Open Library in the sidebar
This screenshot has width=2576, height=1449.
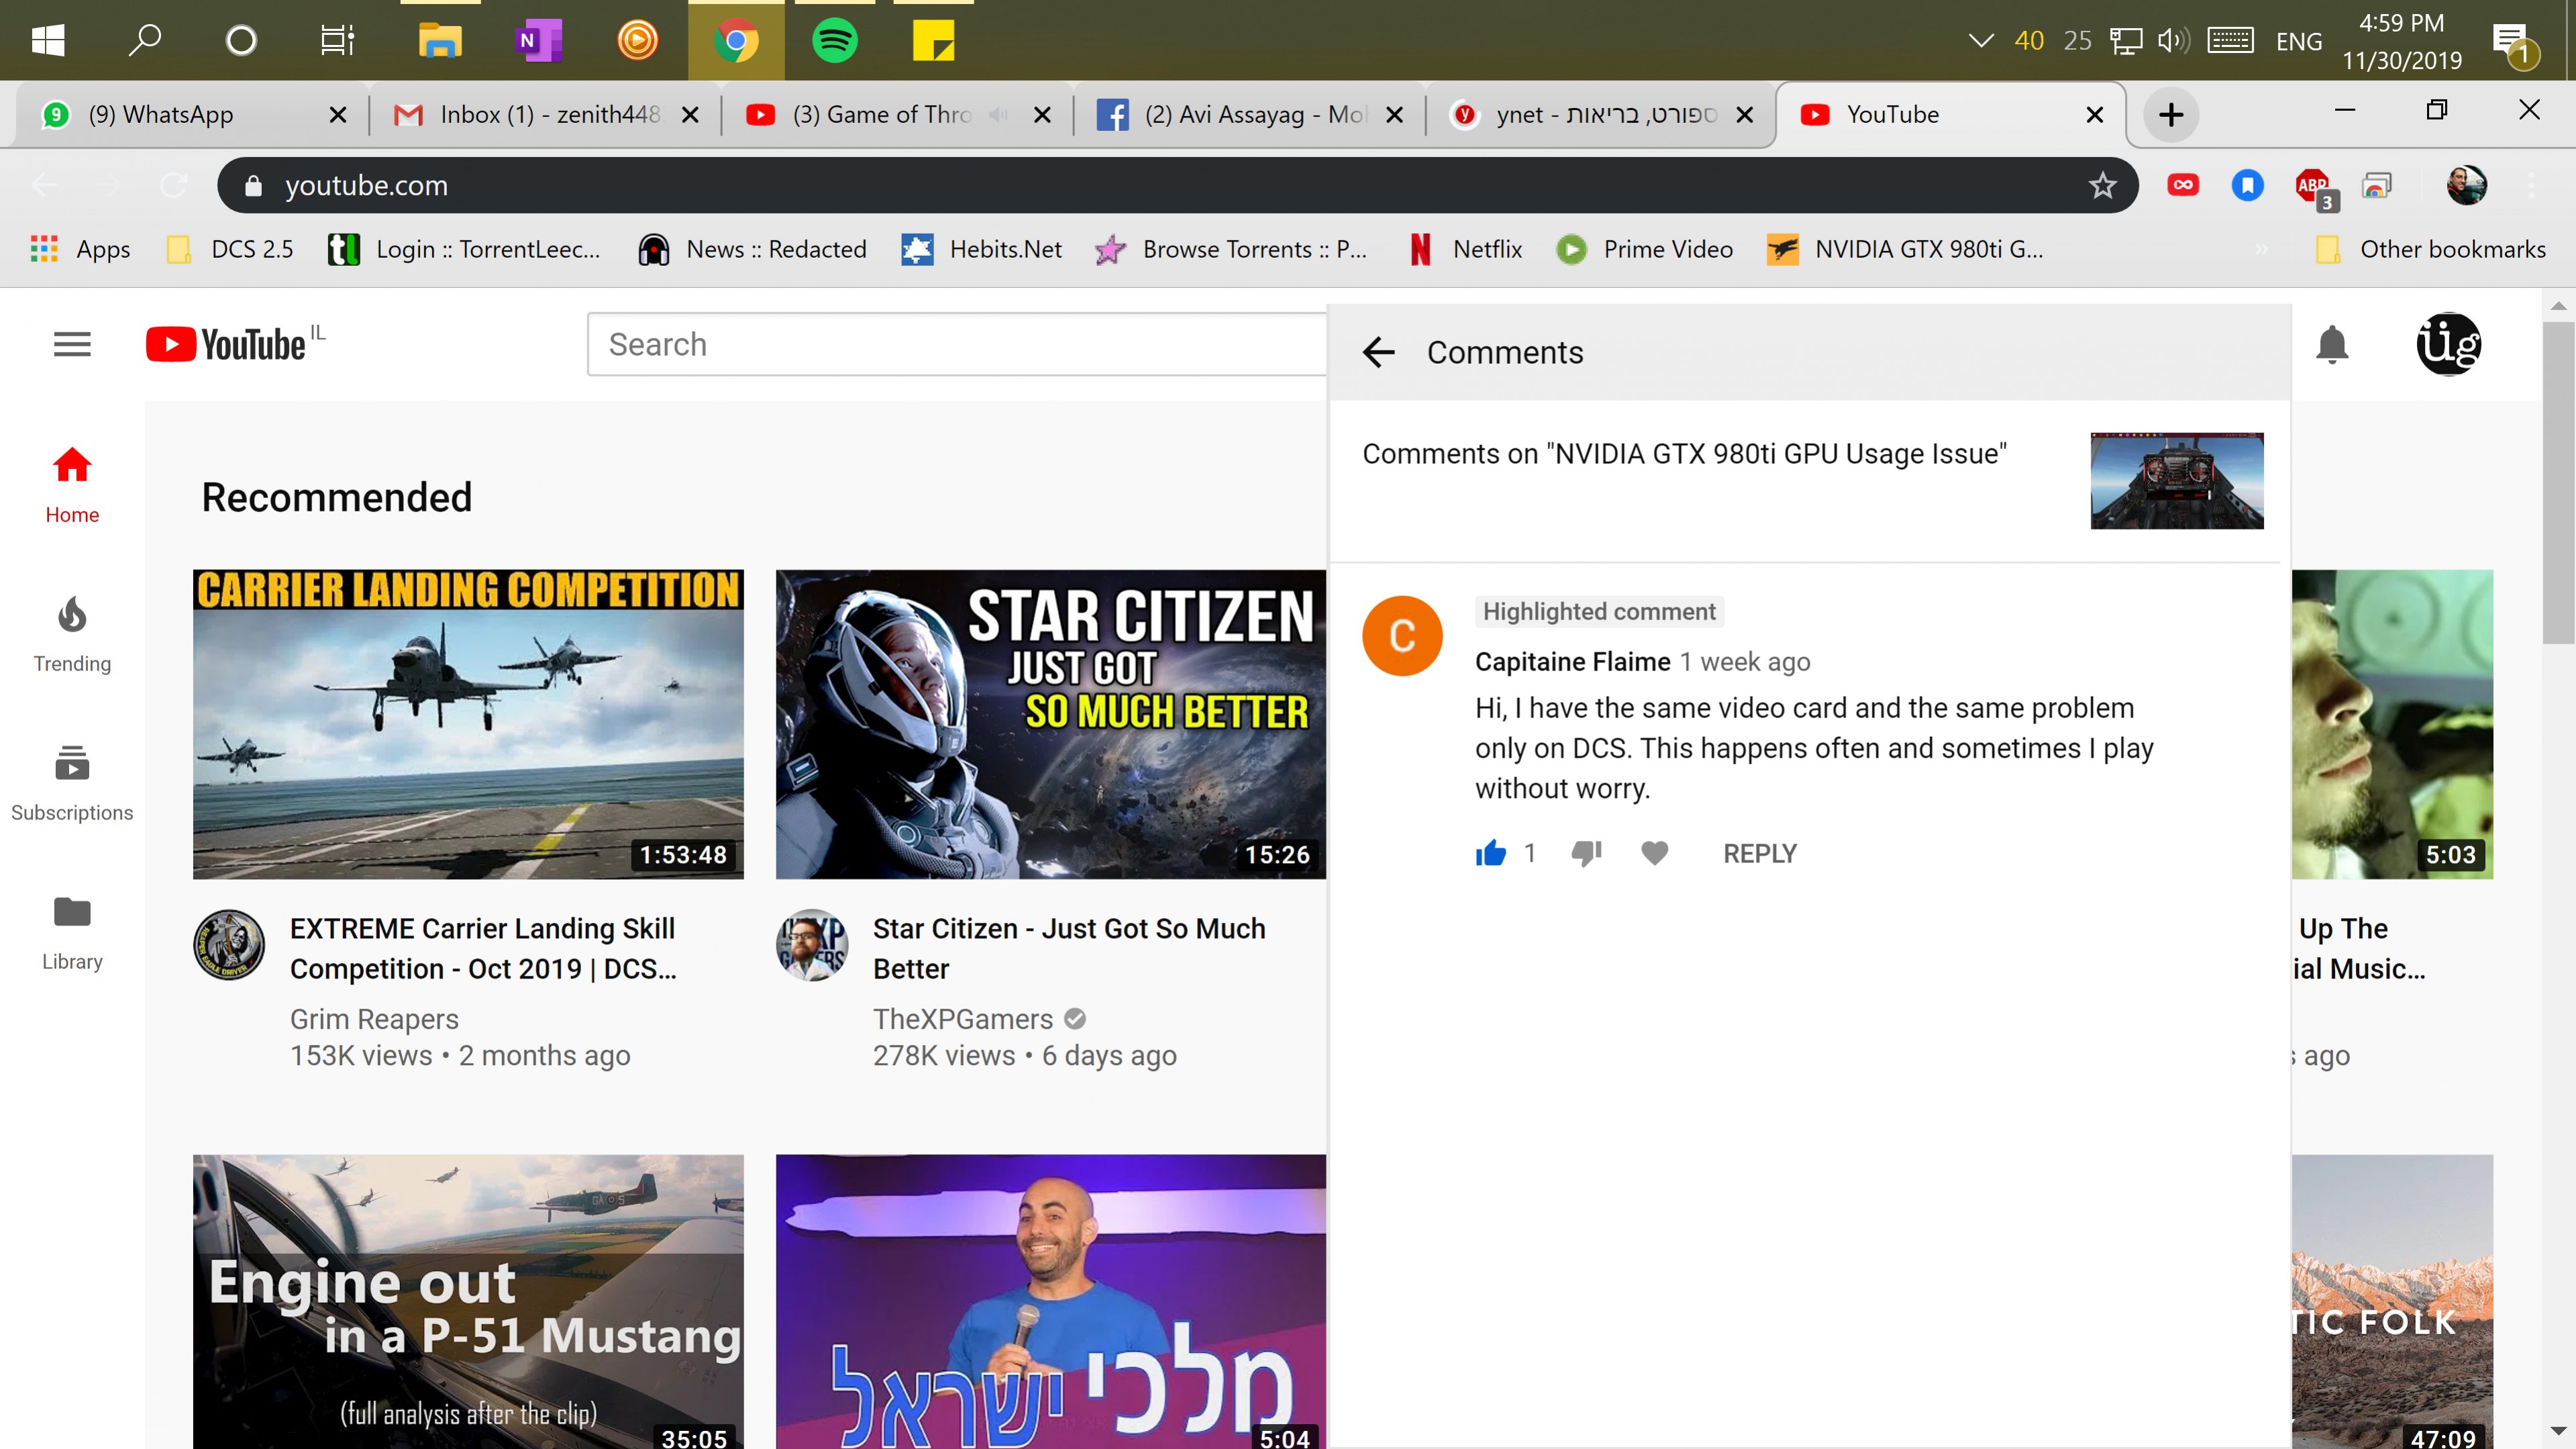[x=72, y=933]
